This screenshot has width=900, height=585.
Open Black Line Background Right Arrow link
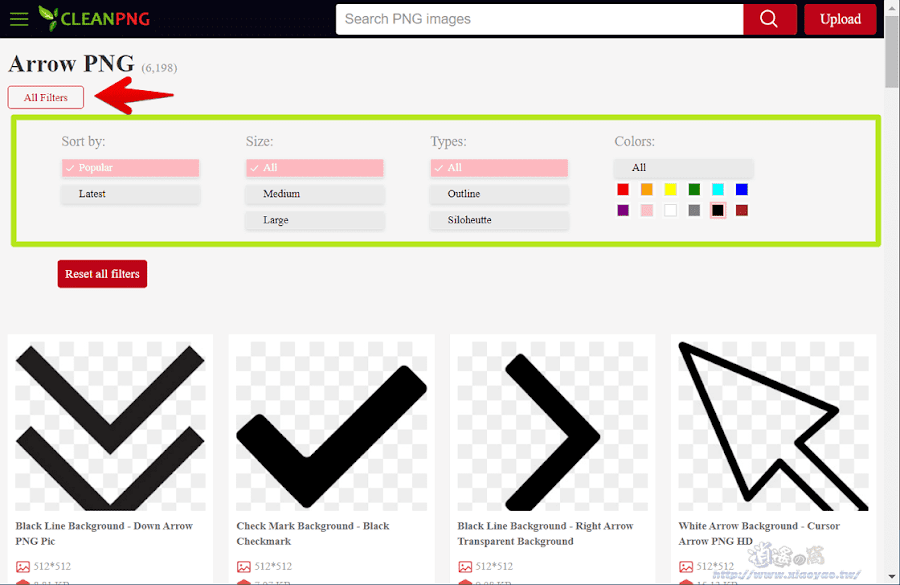[545, 533]
